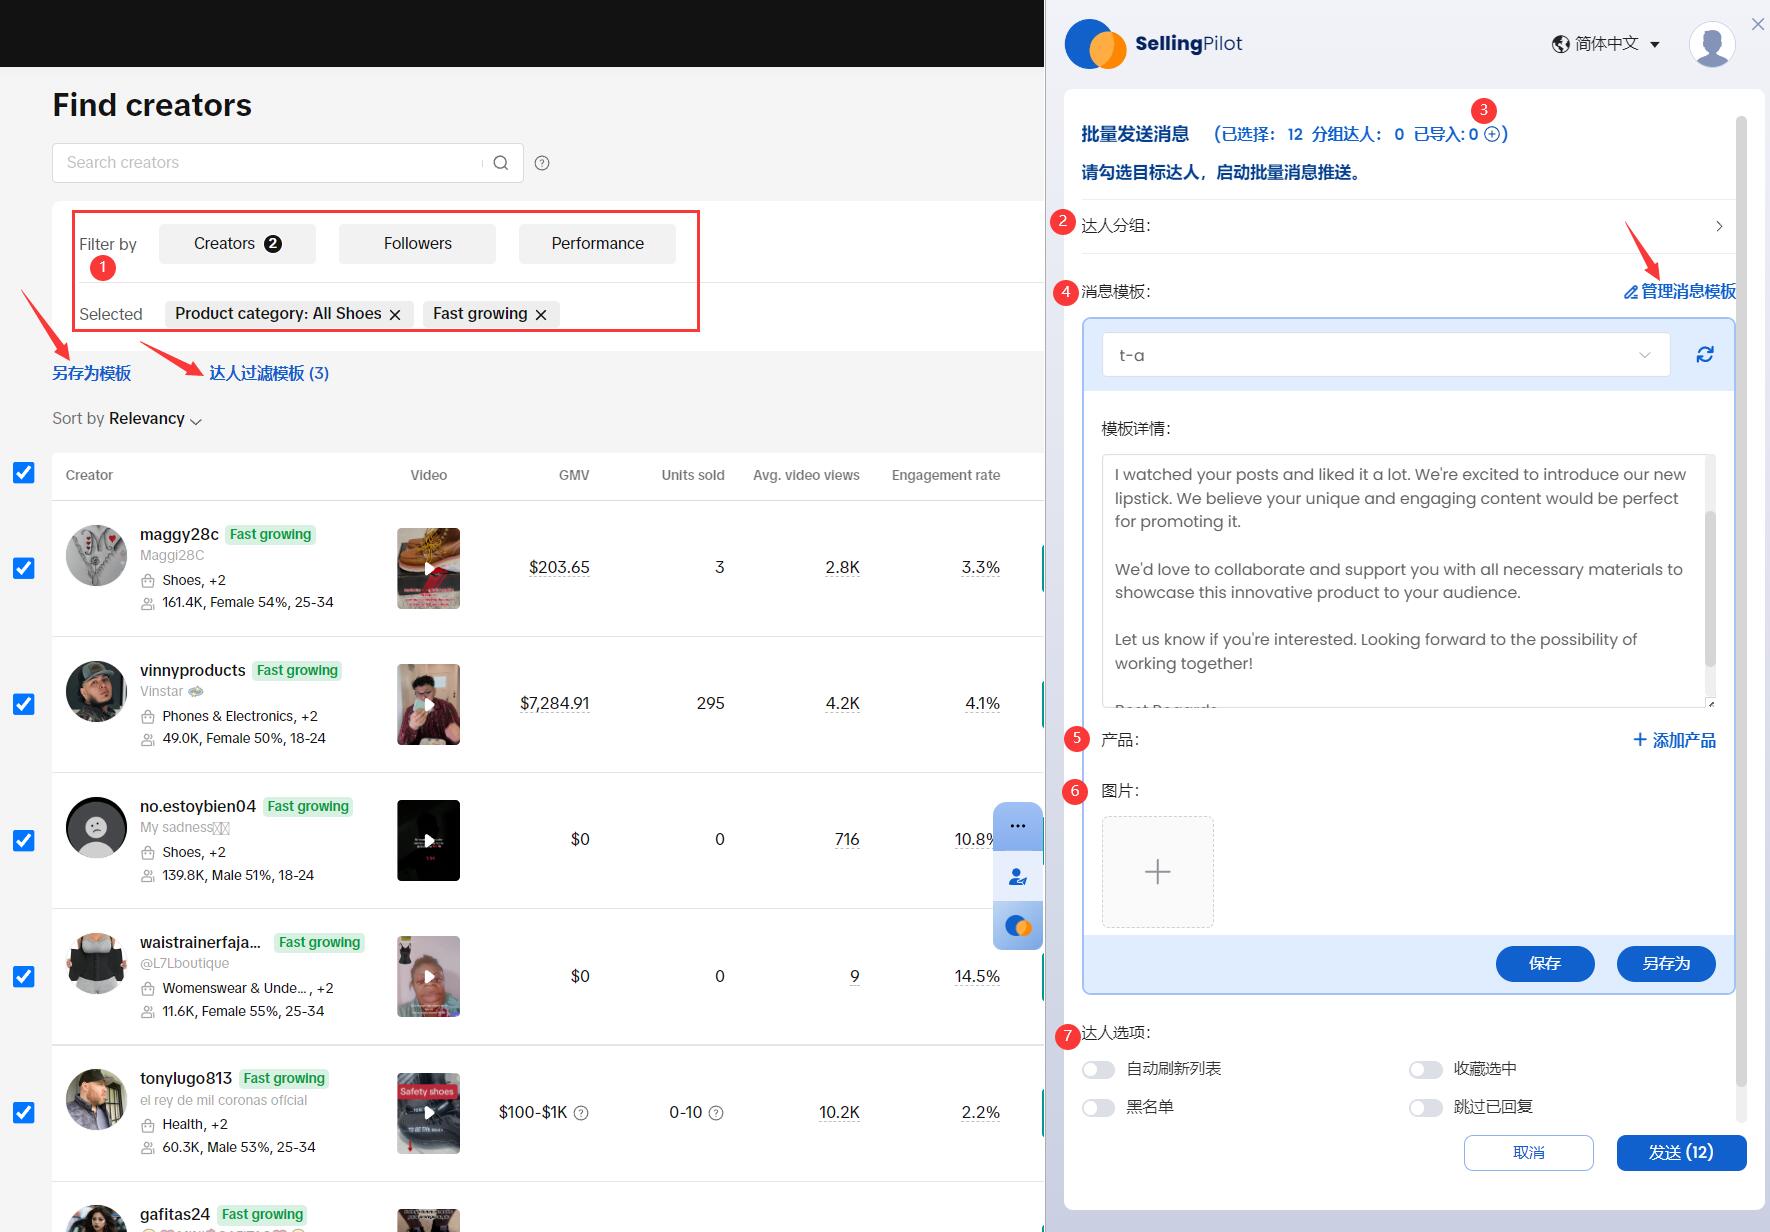Click the search magnifier icon
This screenshot has height=1232, width=1770.
click(x=501, y=163)
